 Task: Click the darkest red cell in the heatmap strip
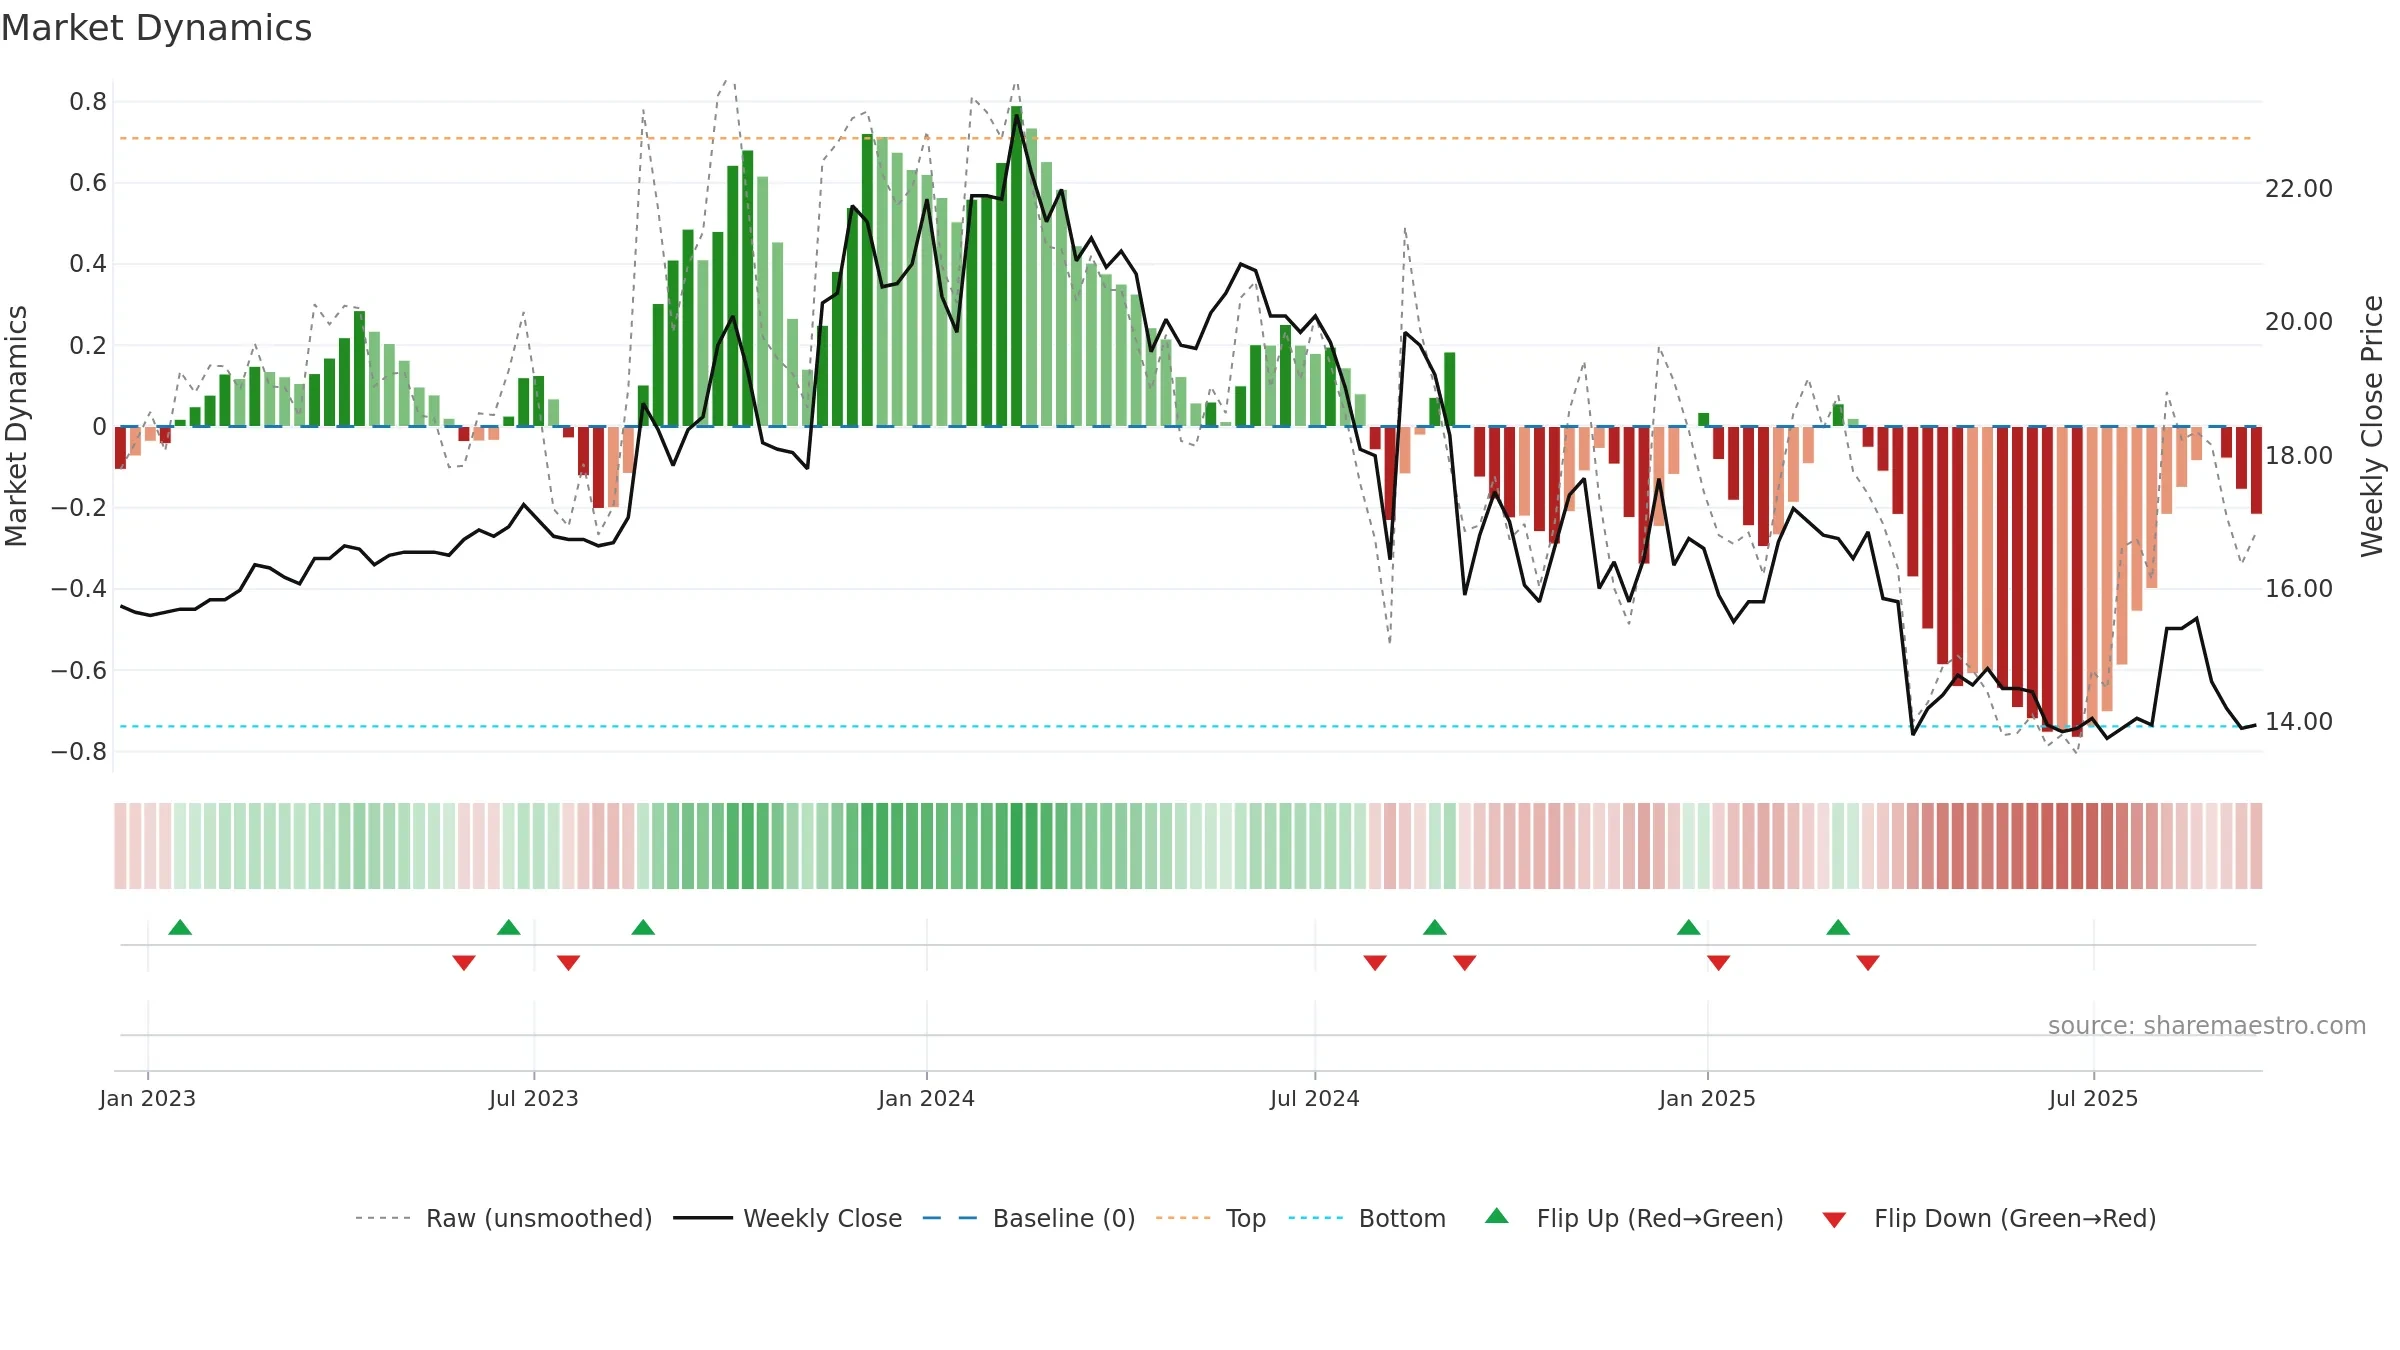click(x=2077, y=846)
